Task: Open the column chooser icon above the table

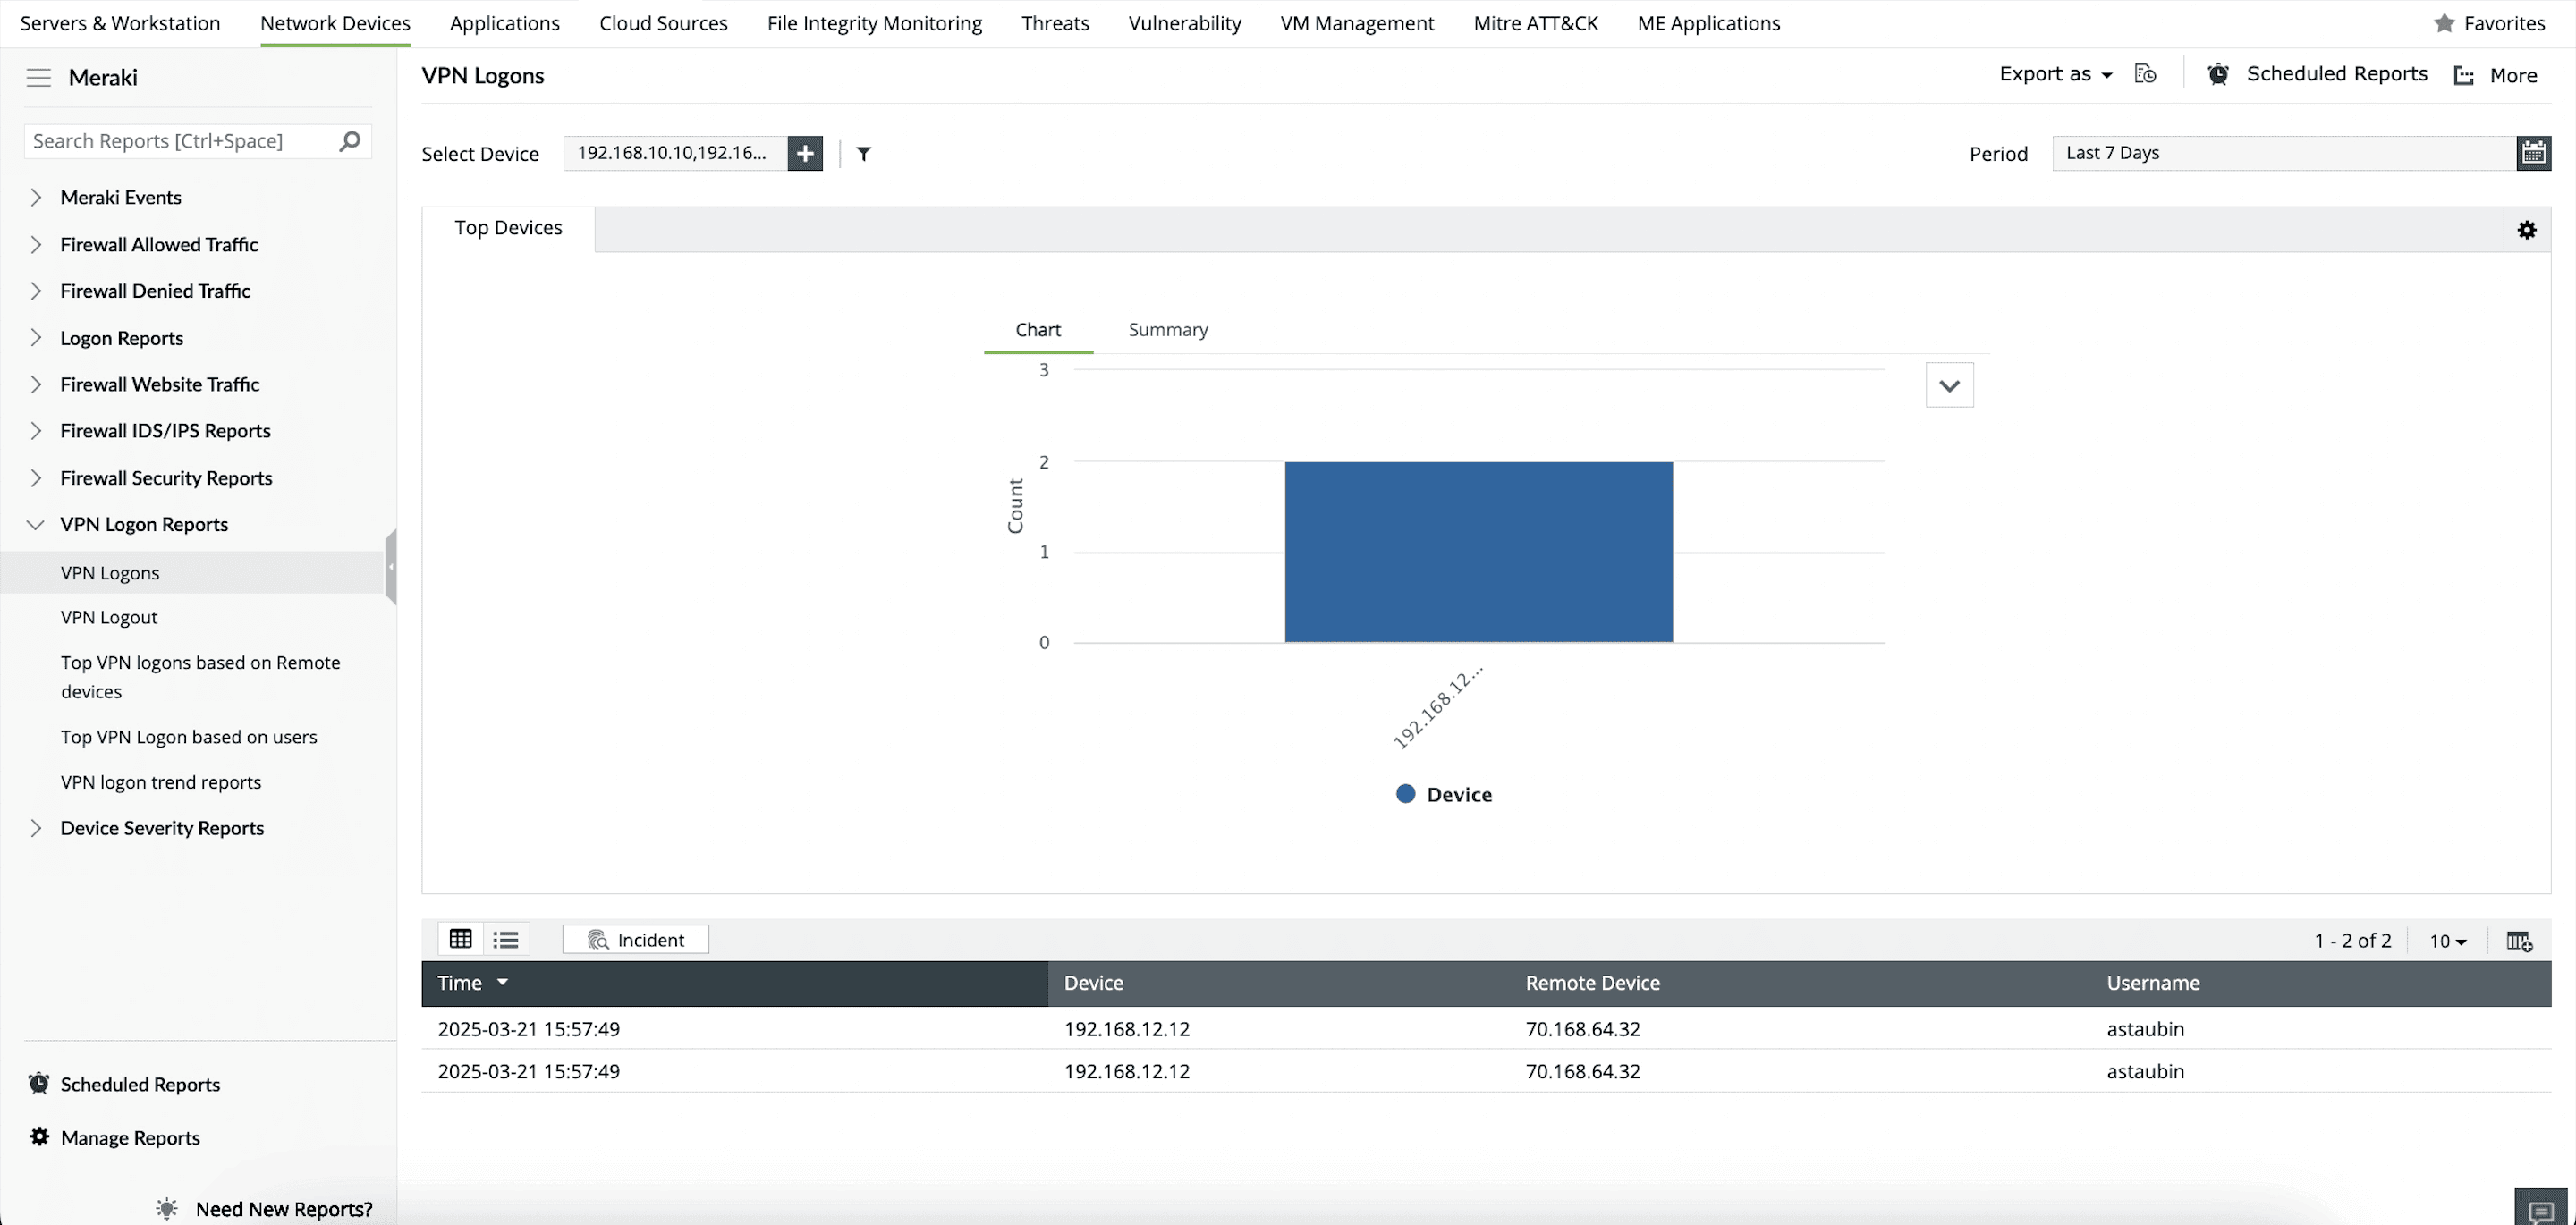Action: pos(2518,940)
